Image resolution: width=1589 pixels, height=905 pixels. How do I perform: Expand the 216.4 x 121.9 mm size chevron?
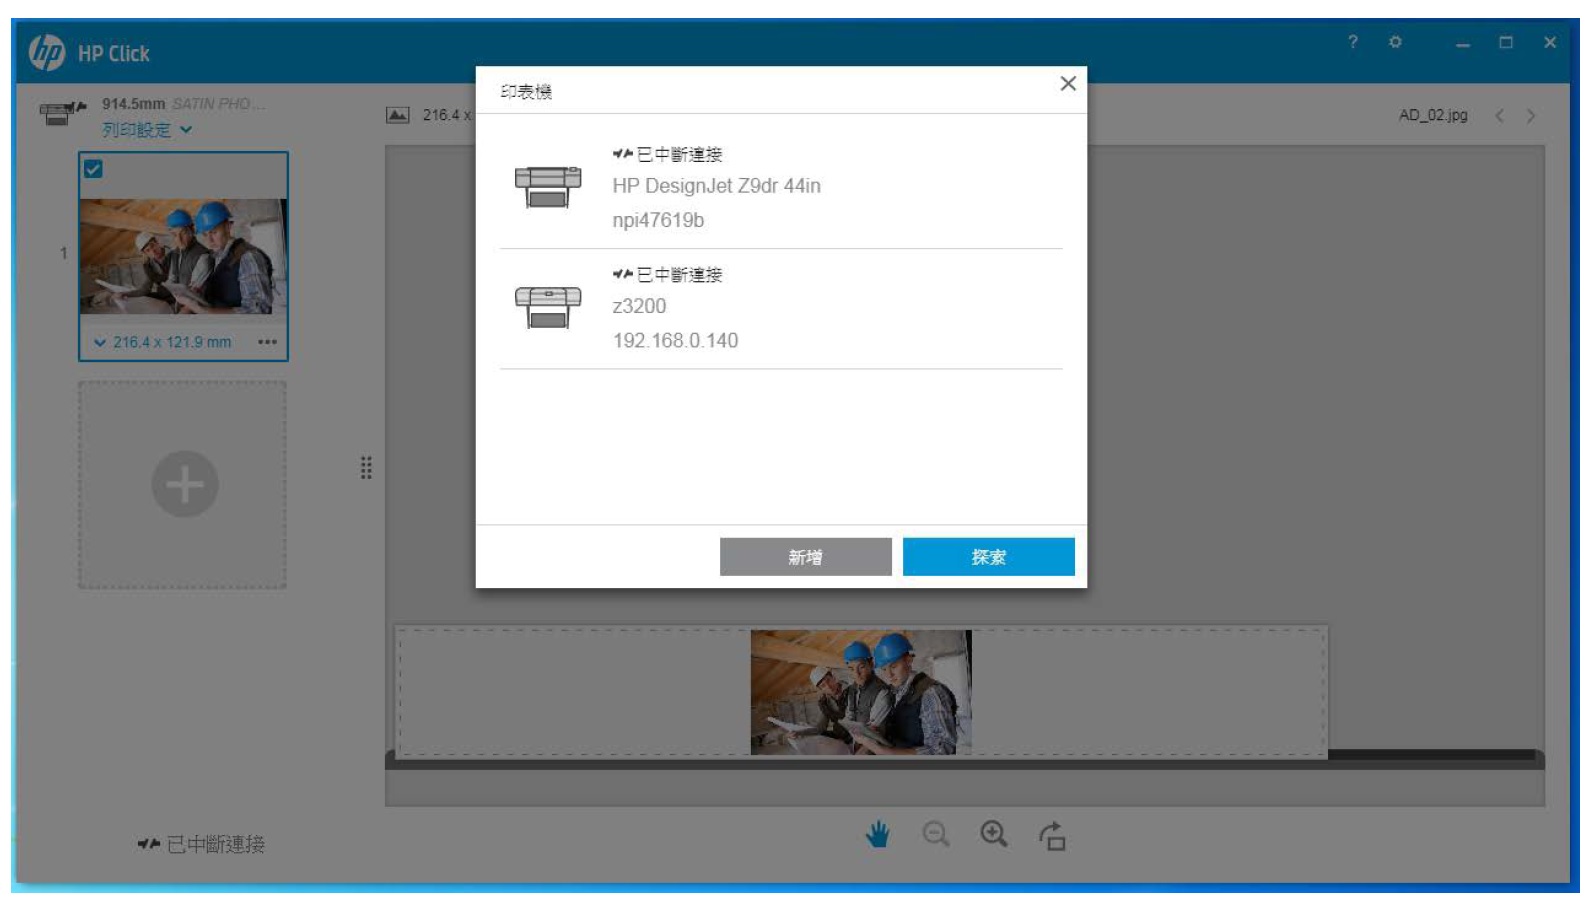[x=100, y=342]
